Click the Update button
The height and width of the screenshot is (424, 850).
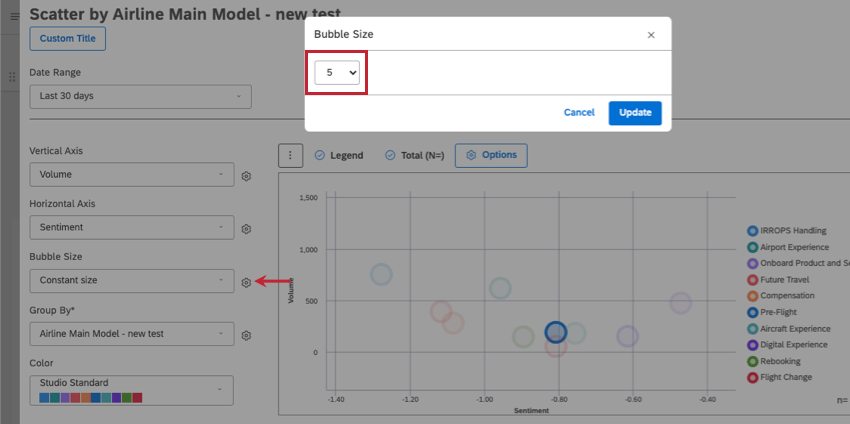(635, 113)
